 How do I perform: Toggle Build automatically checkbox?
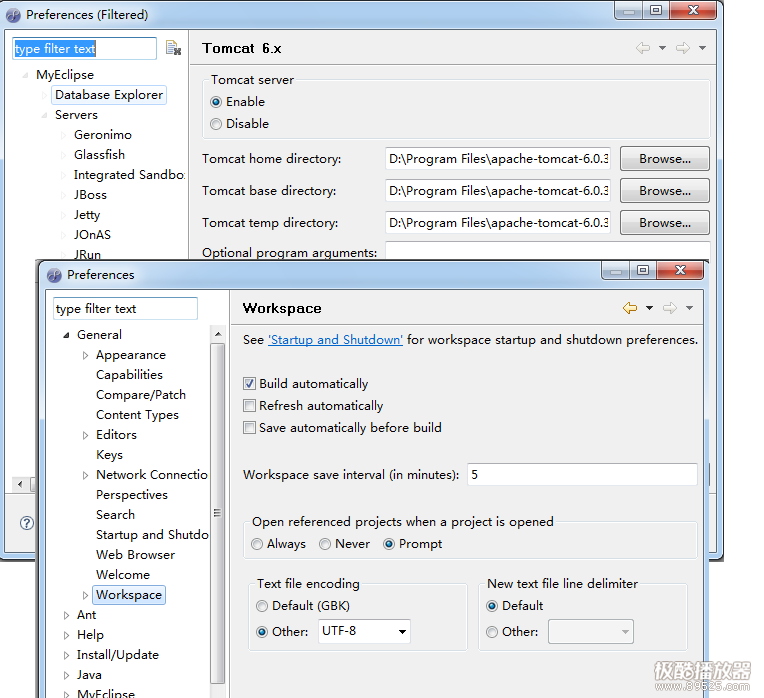[249, 384]
